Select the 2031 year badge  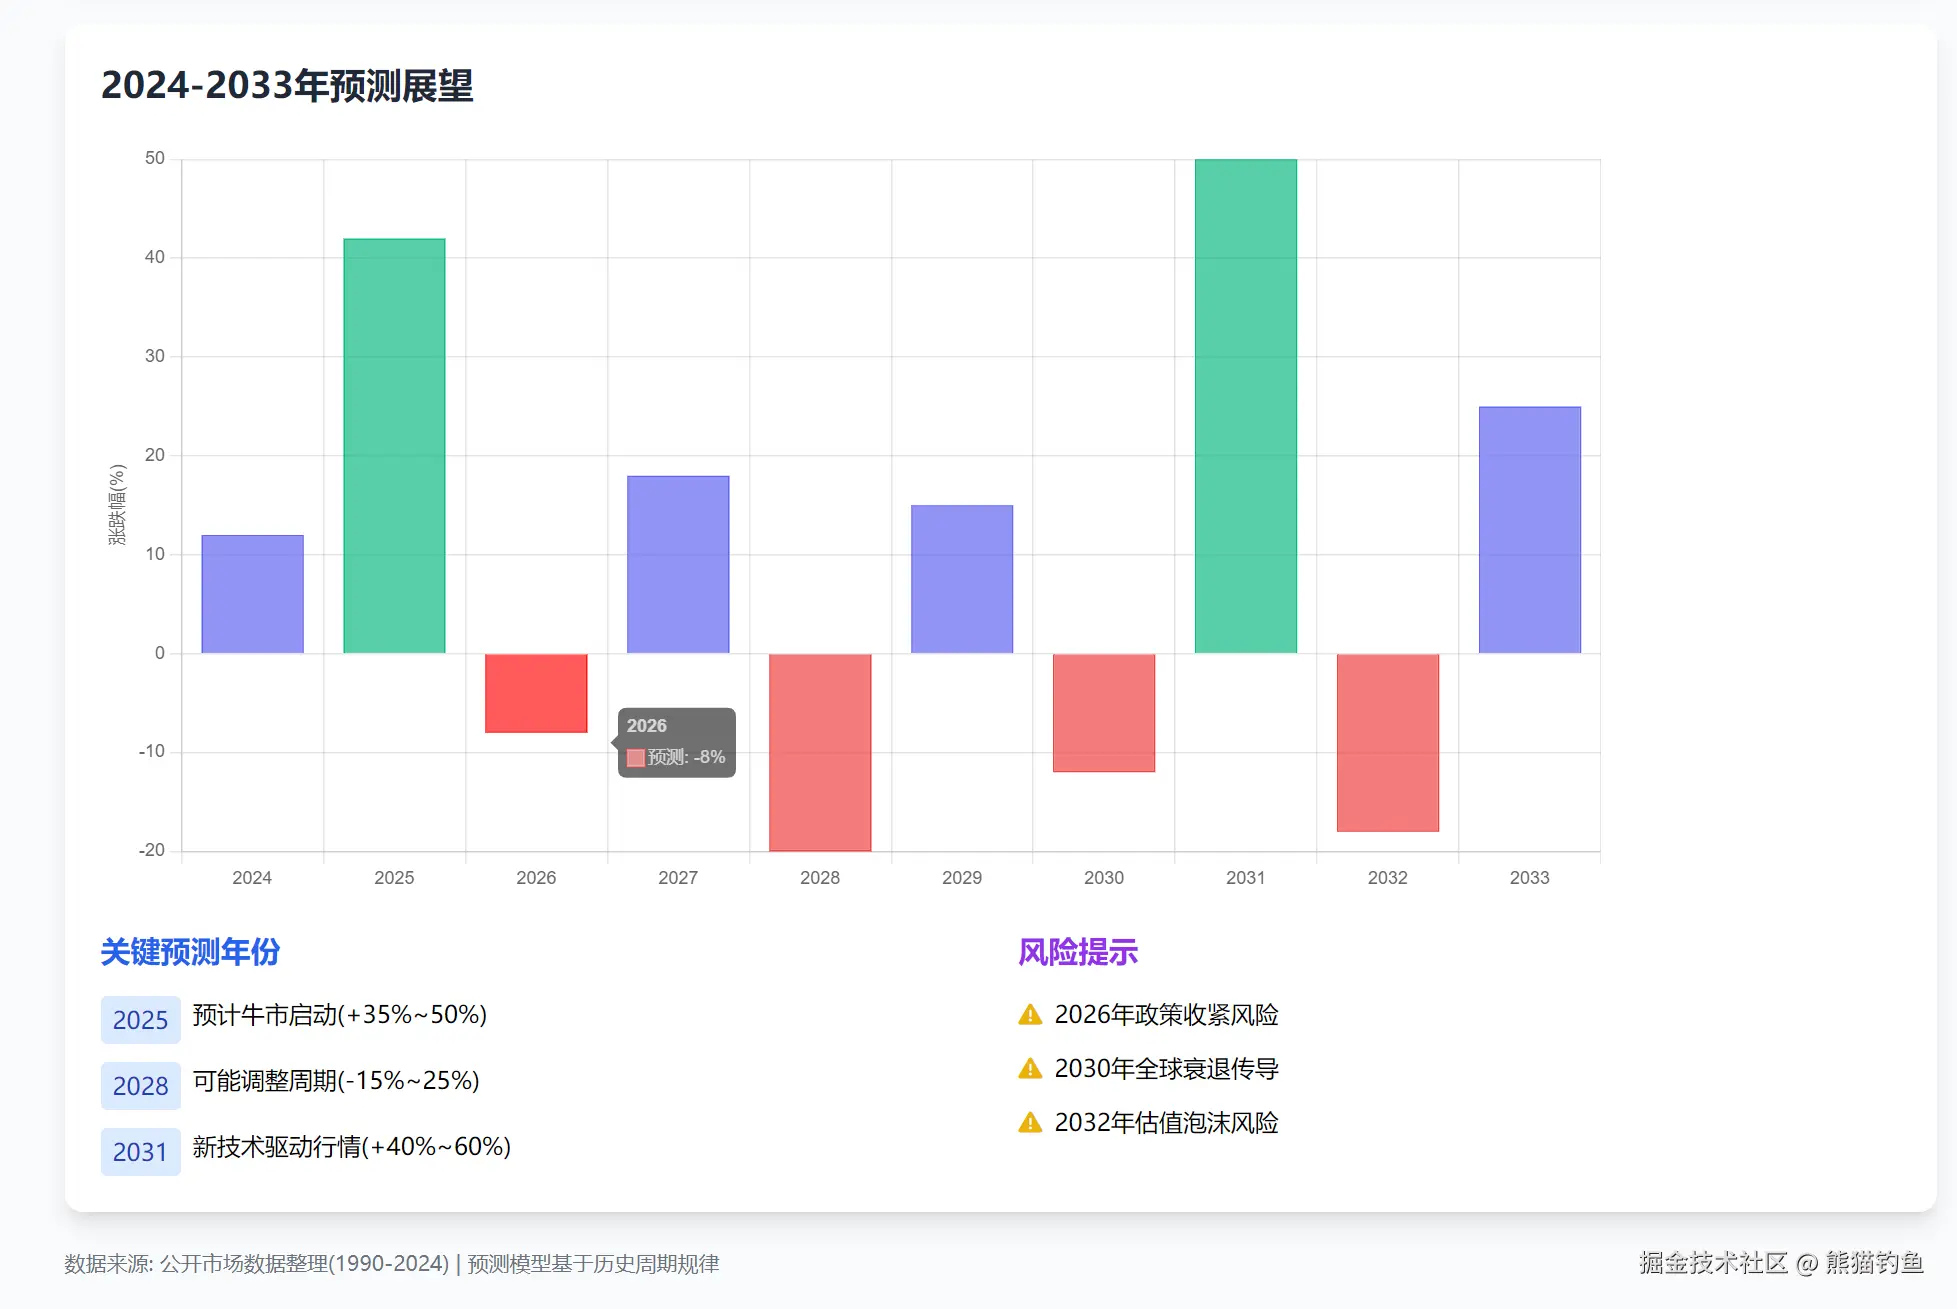click(140, 1151)
